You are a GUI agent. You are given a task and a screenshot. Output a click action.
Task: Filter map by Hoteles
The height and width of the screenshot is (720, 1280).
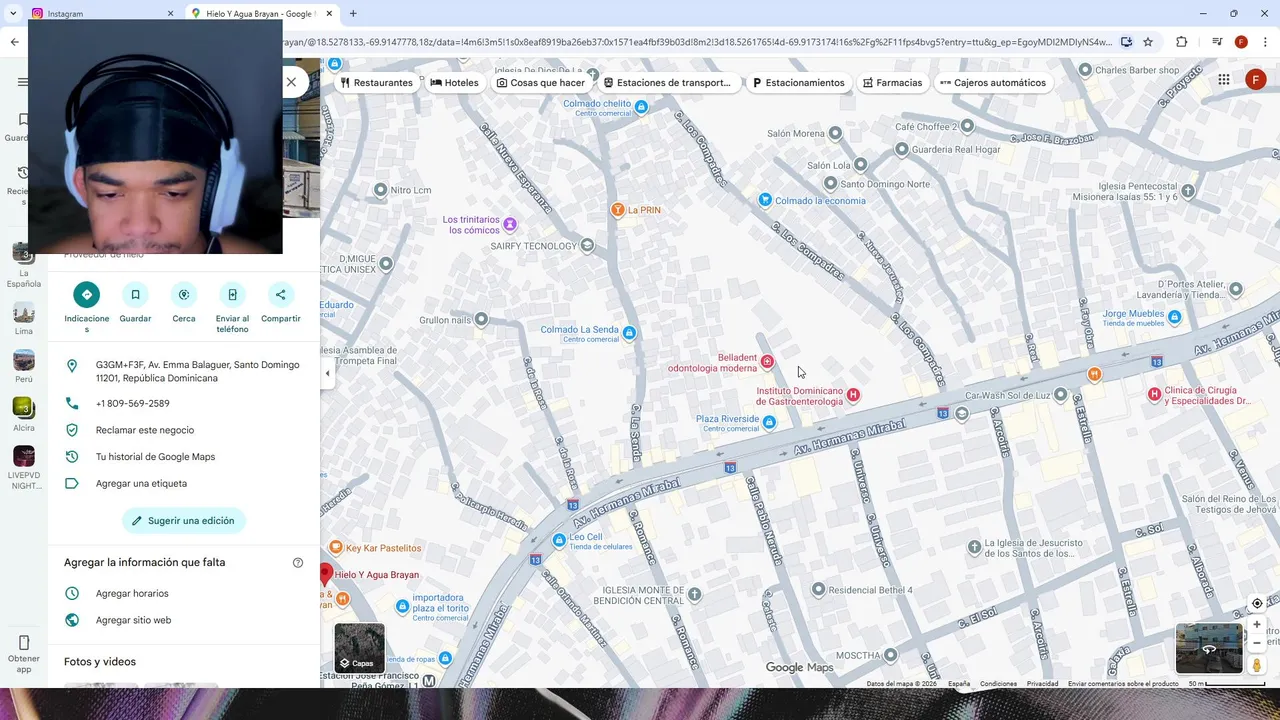pyautogui.click(x=455, y=83)
